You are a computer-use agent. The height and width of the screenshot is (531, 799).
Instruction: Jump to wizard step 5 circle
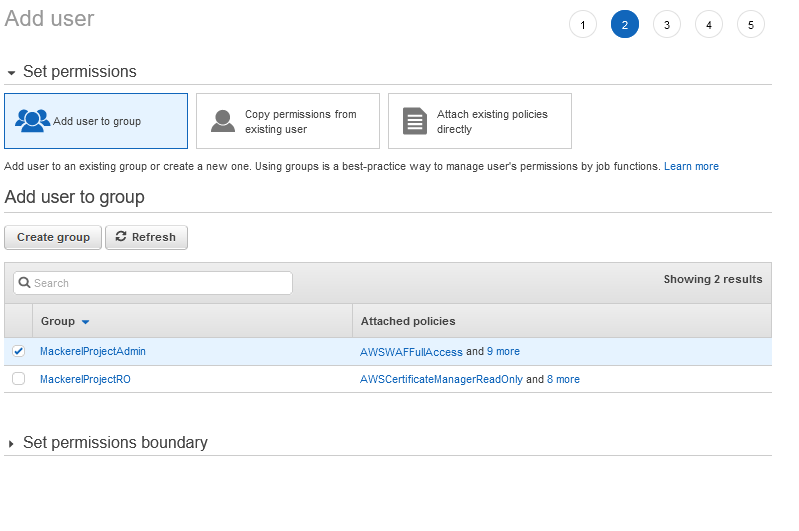pos(750,25)
